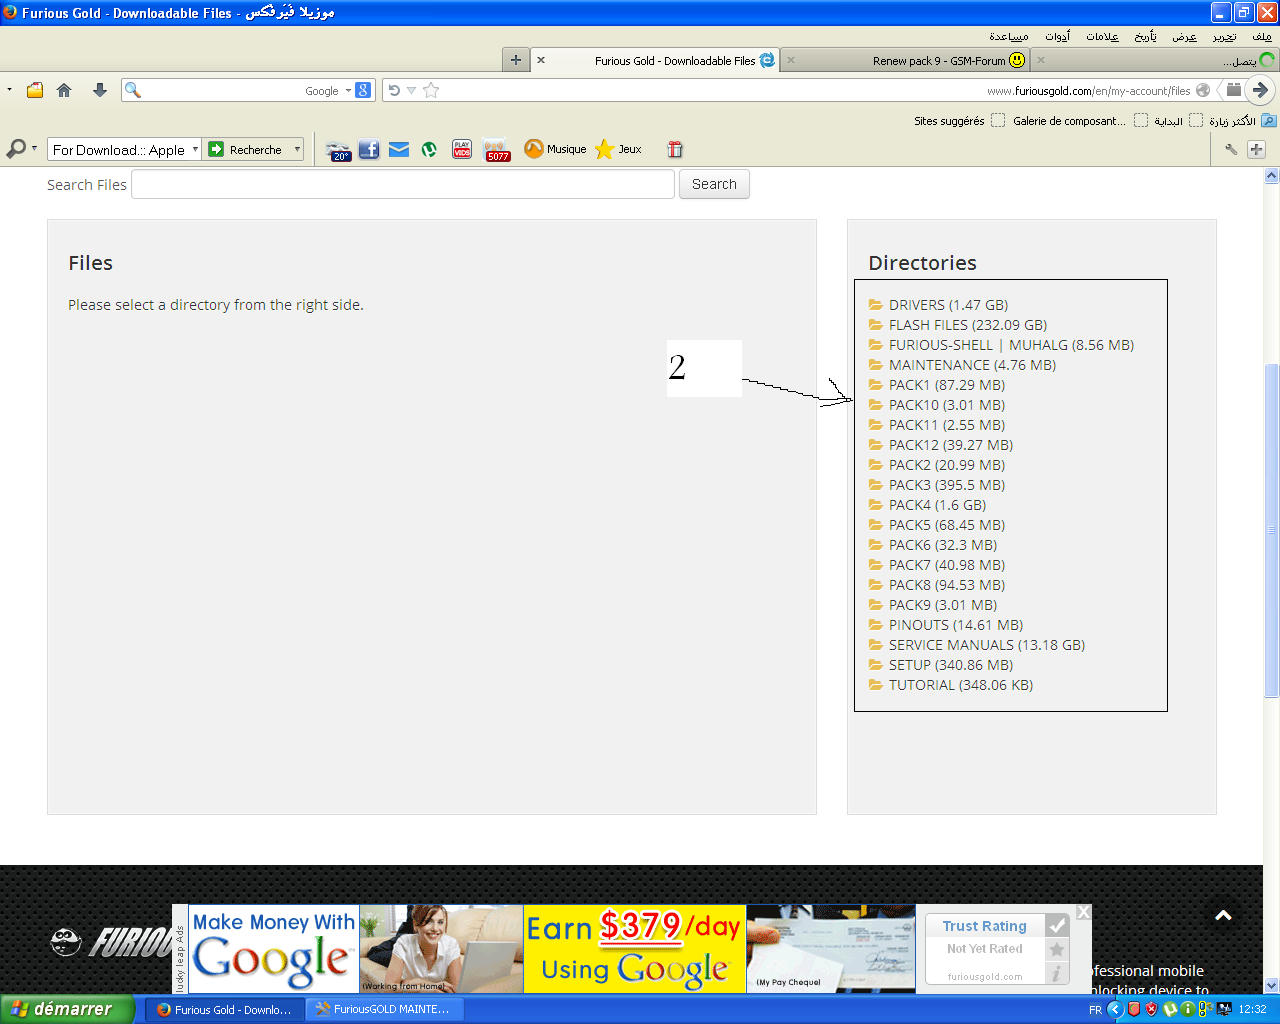Close the advertisement banner X
The width and height of the screenshot is (1280, 1024).
1083,912
